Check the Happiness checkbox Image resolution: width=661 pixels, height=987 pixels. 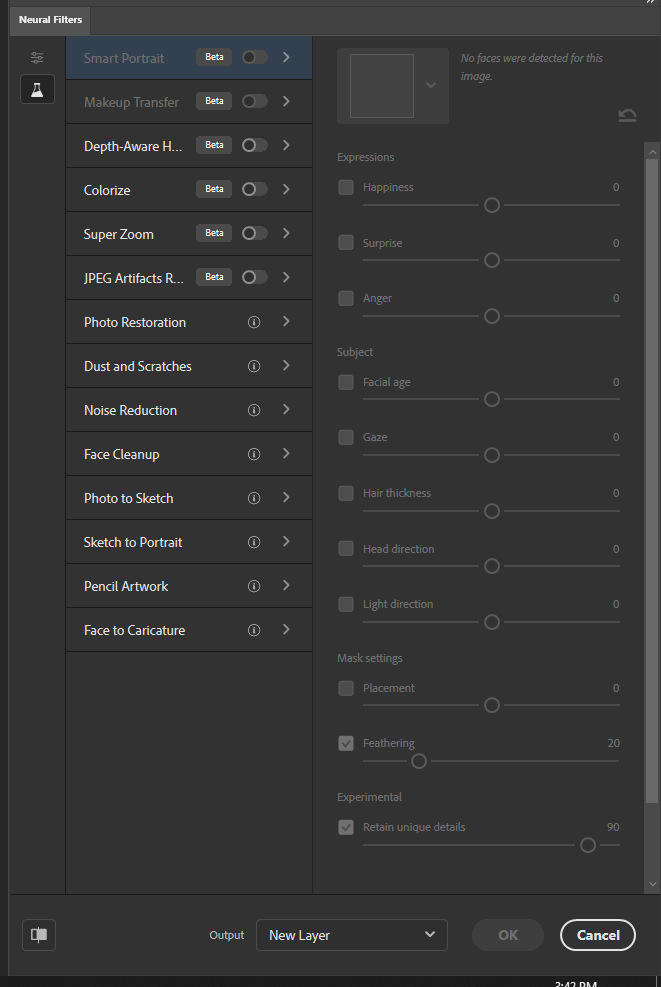point(346,187)
